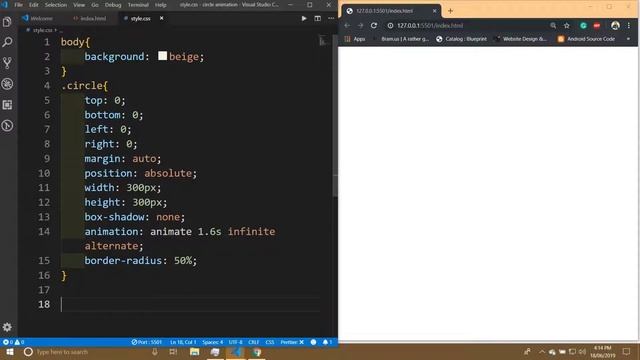Image resolution: width=640 pixels, height=360 pixels.
Task: Change line ending via CRLF status item
Action: pyautogui.click(x=253, y=342)
